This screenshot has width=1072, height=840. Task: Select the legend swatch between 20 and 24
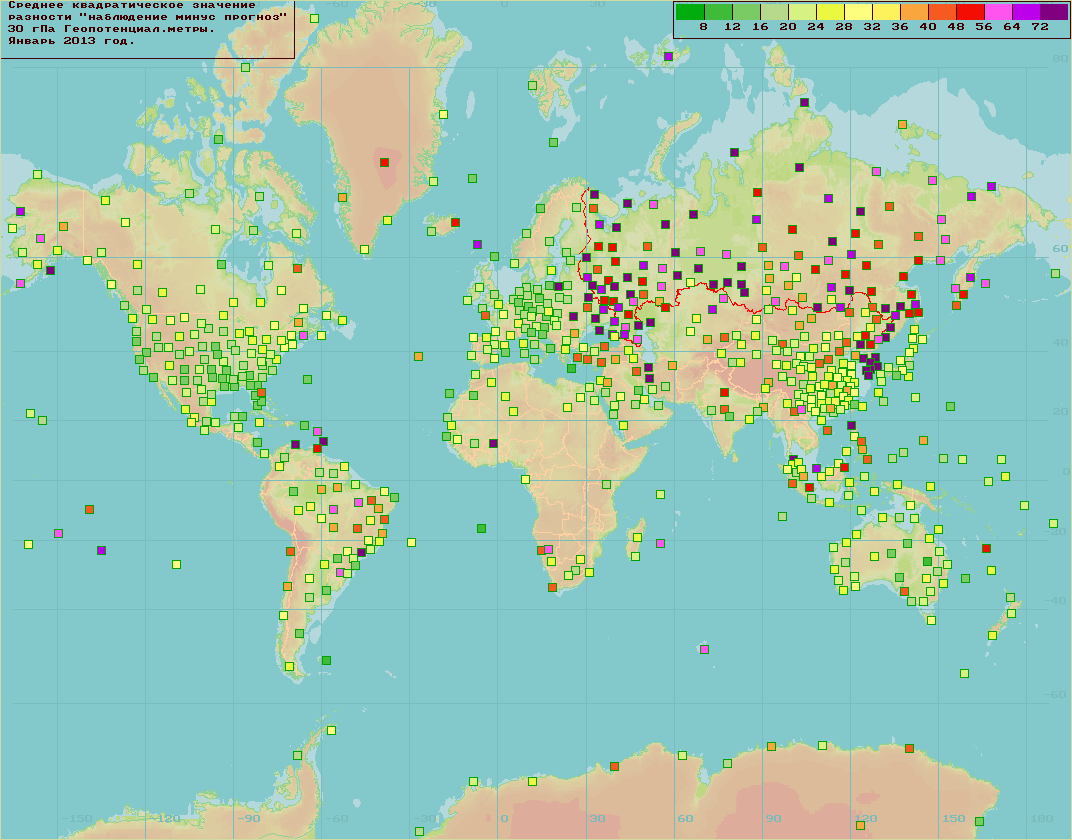click(802, 12)
